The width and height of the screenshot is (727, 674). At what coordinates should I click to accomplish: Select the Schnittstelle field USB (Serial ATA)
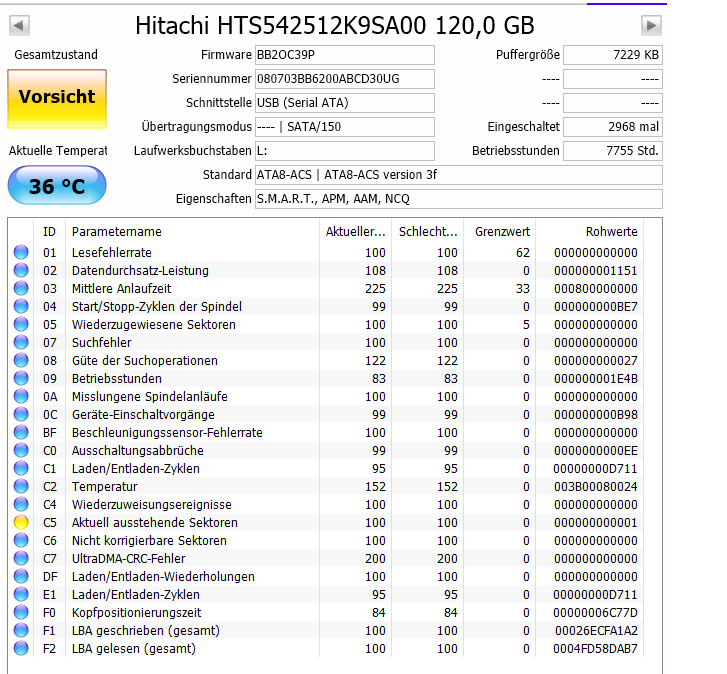[345, 103]
